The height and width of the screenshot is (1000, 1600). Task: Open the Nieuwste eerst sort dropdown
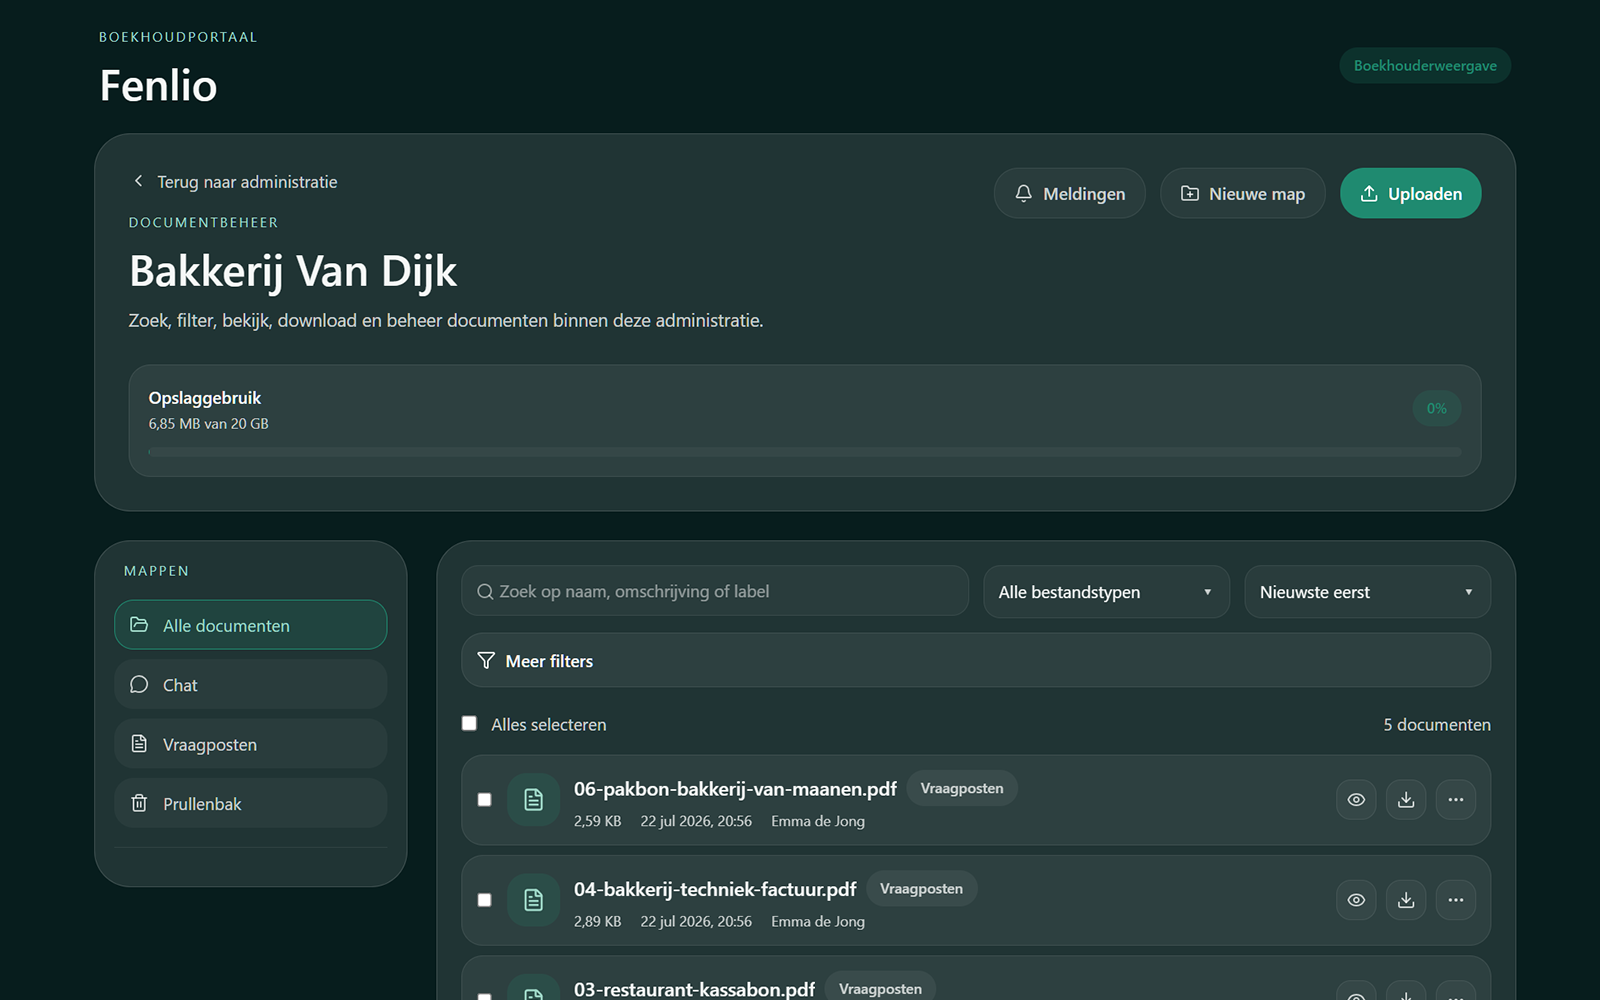click(x=1367, y=592)
